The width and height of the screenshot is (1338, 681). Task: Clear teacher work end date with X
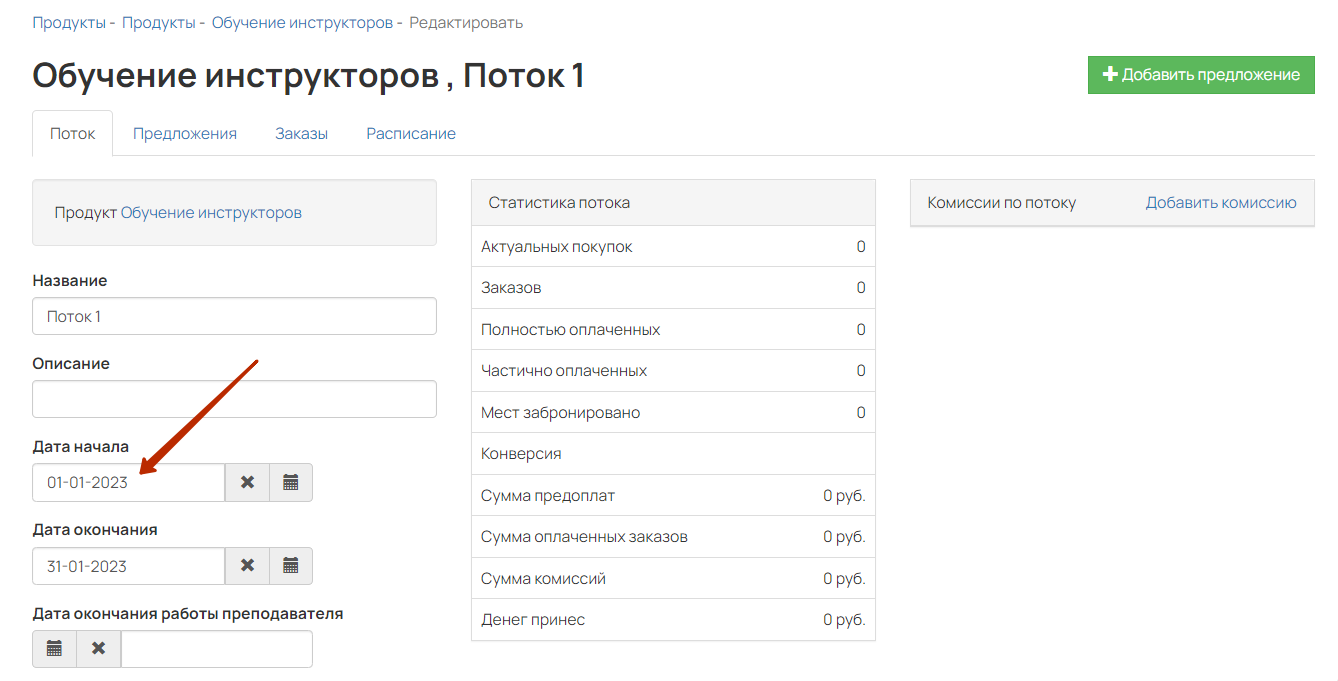99,649
